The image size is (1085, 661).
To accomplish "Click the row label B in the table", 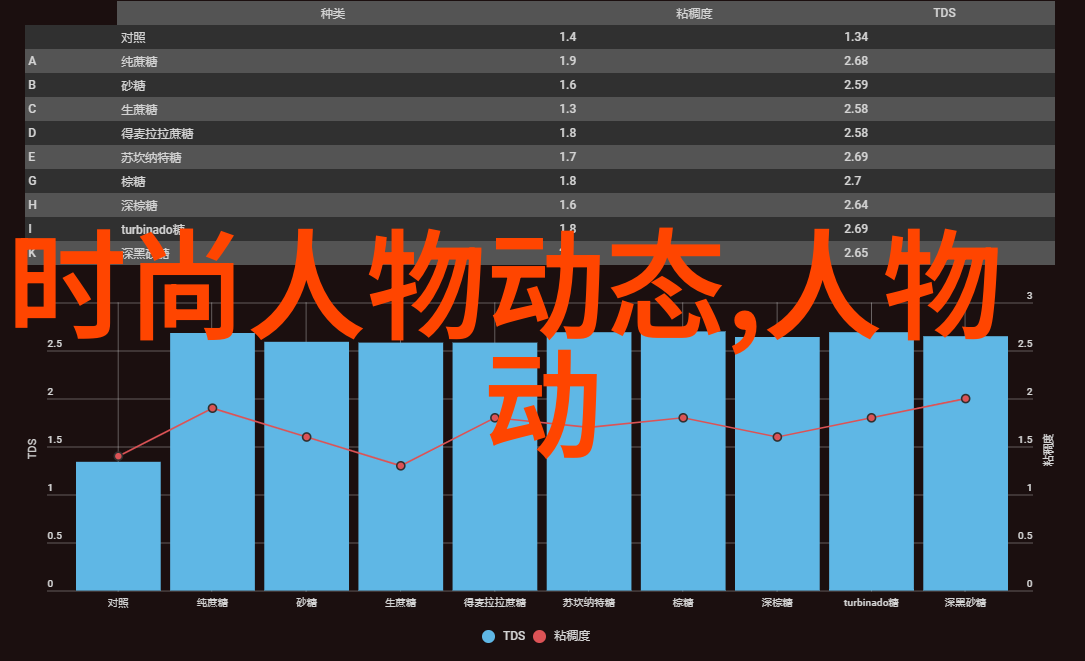I will [32, 84].
